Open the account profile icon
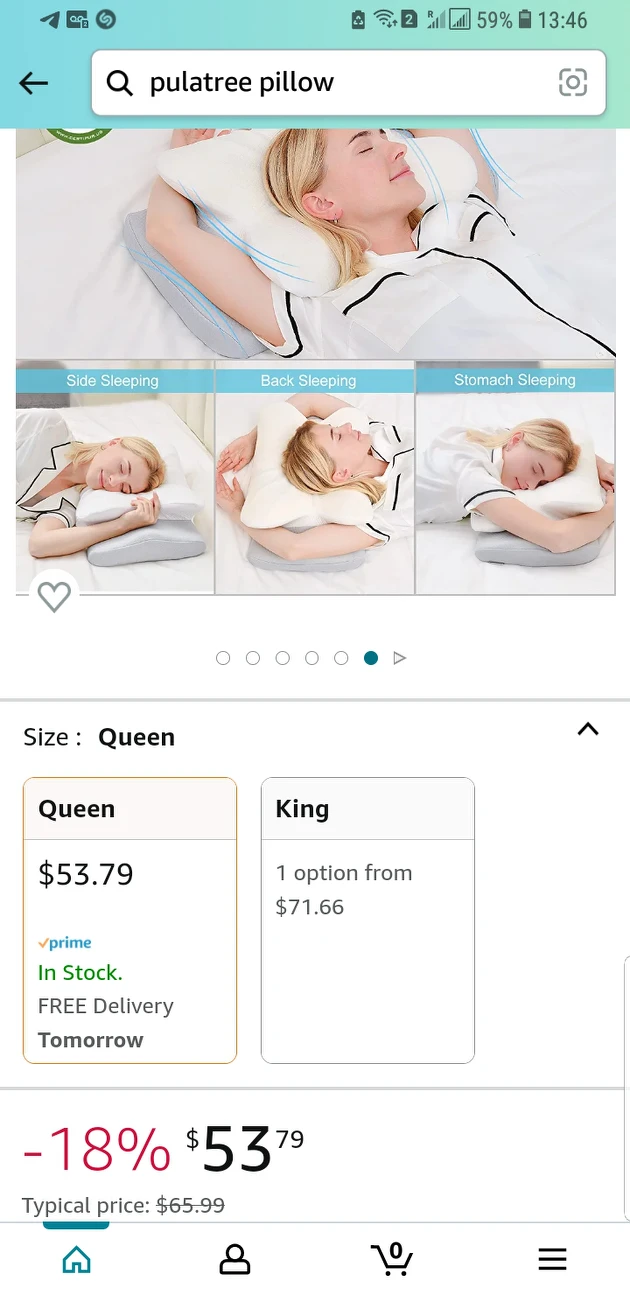630x1295 pixels. click(234, 1259)
